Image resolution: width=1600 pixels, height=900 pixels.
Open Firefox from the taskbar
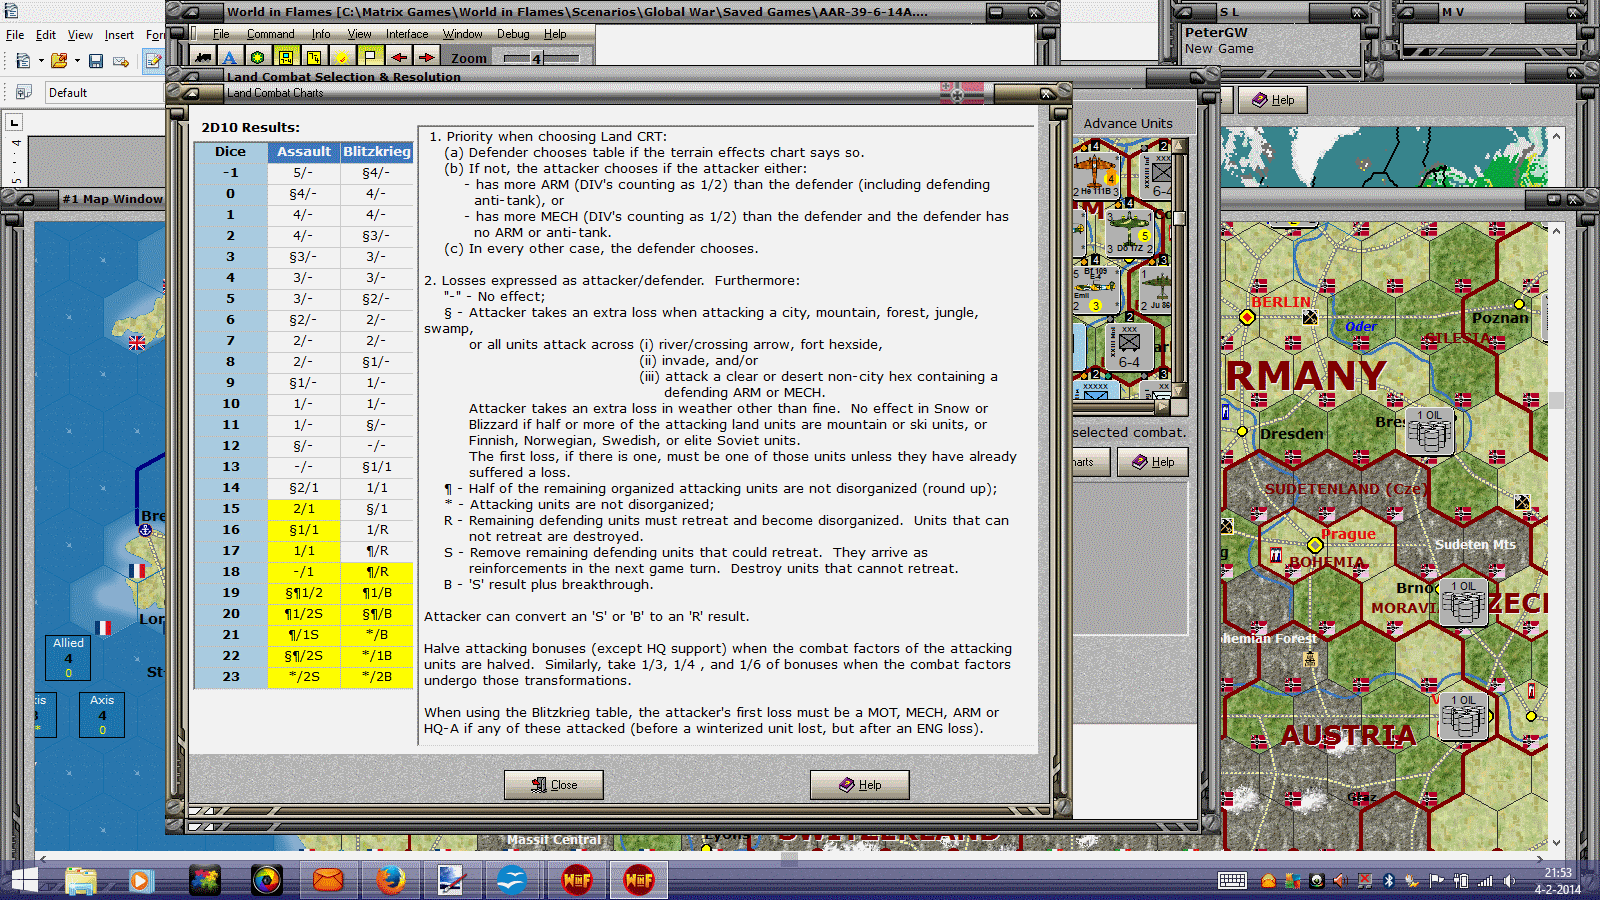coord(390,880)
